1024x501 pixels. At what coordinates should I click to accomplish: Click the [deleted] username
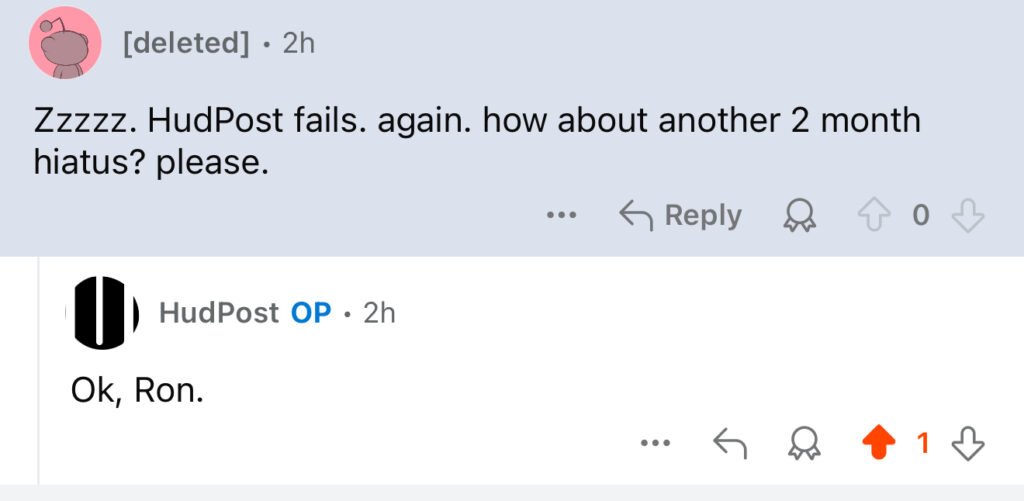(185, 44)
